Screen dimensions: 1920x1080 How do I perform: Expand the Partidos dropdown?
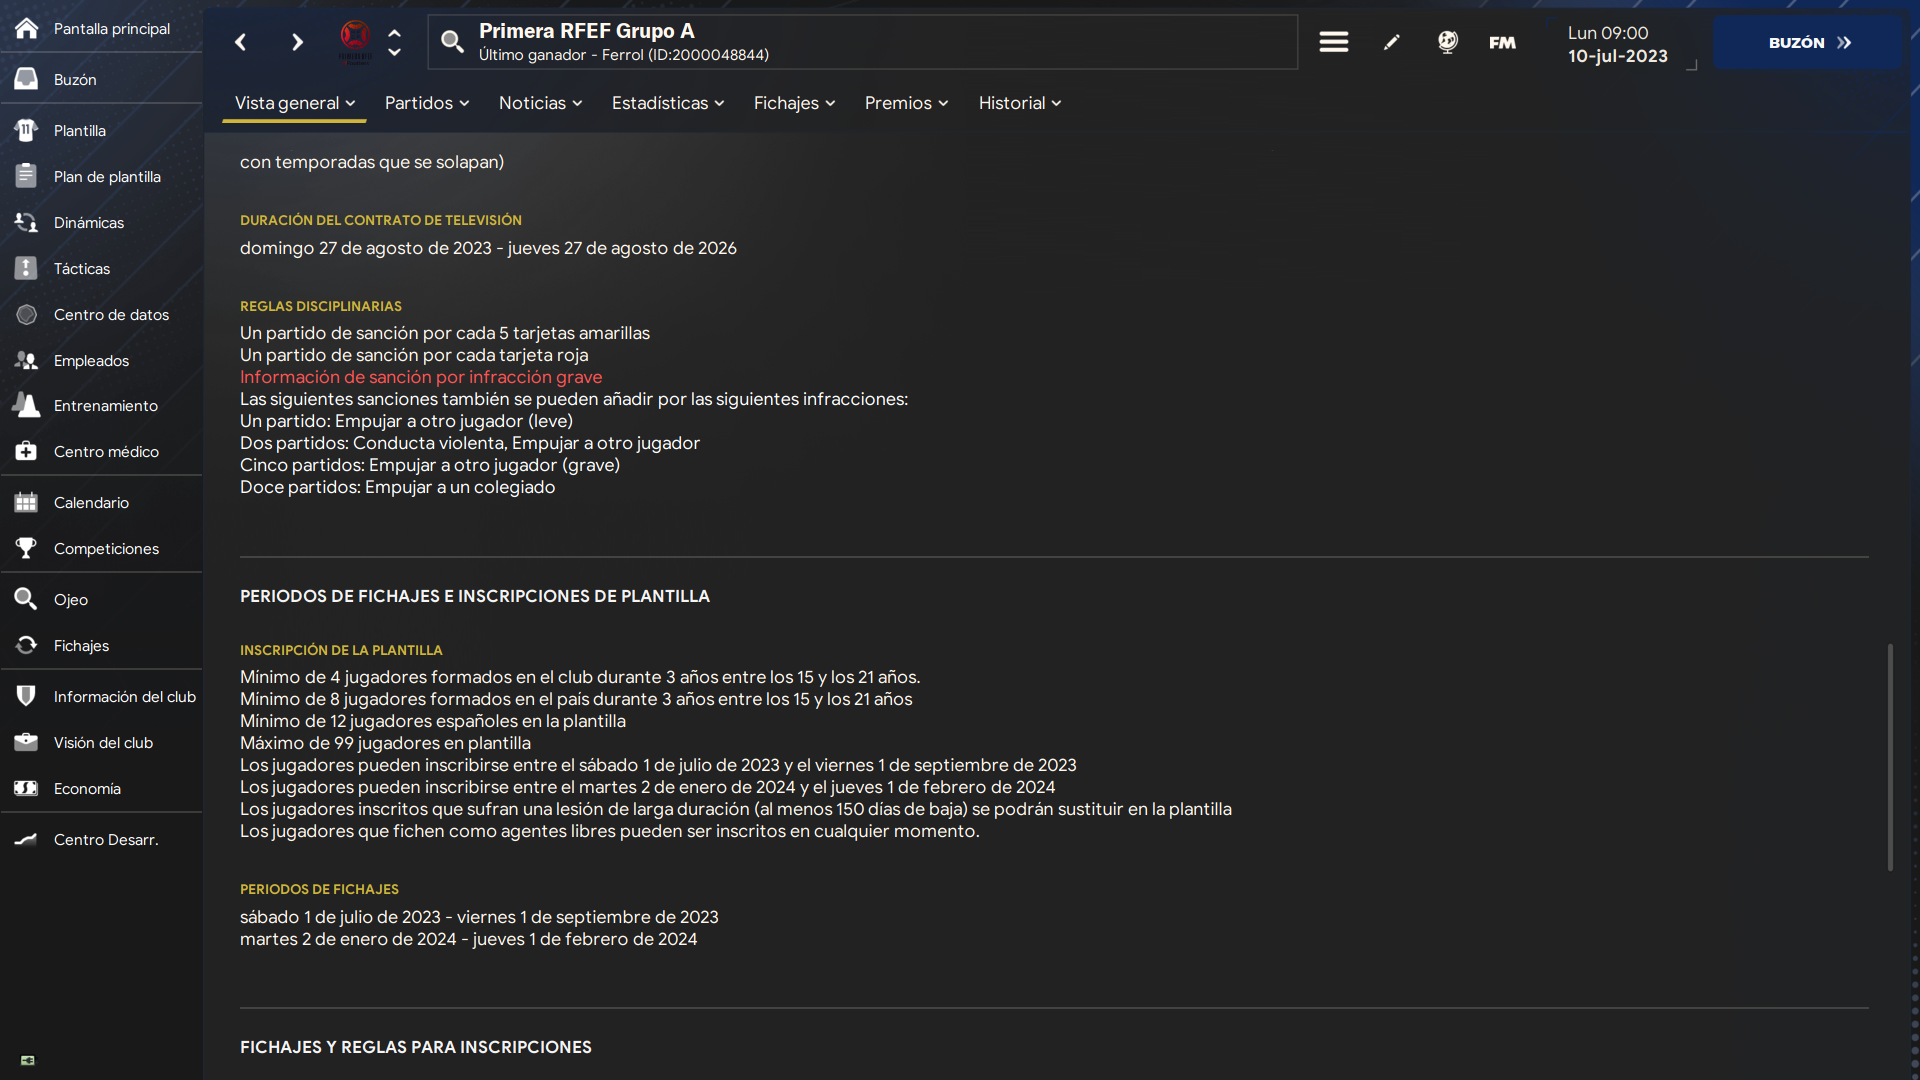427,103
